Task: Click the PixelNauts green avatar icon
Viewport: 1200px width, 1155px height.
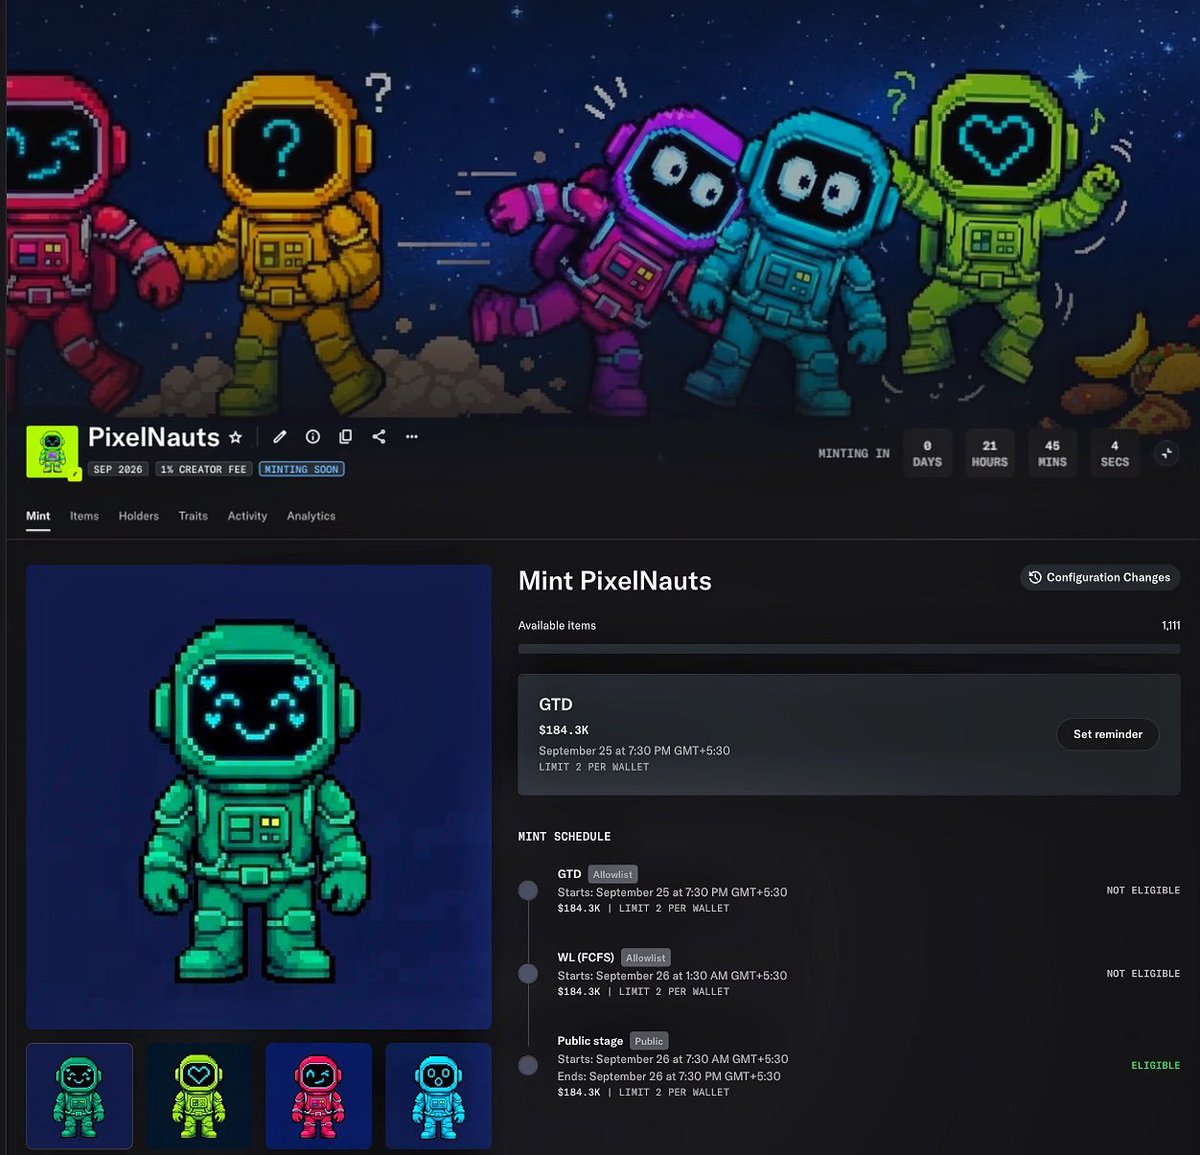Action: (52, 452)
